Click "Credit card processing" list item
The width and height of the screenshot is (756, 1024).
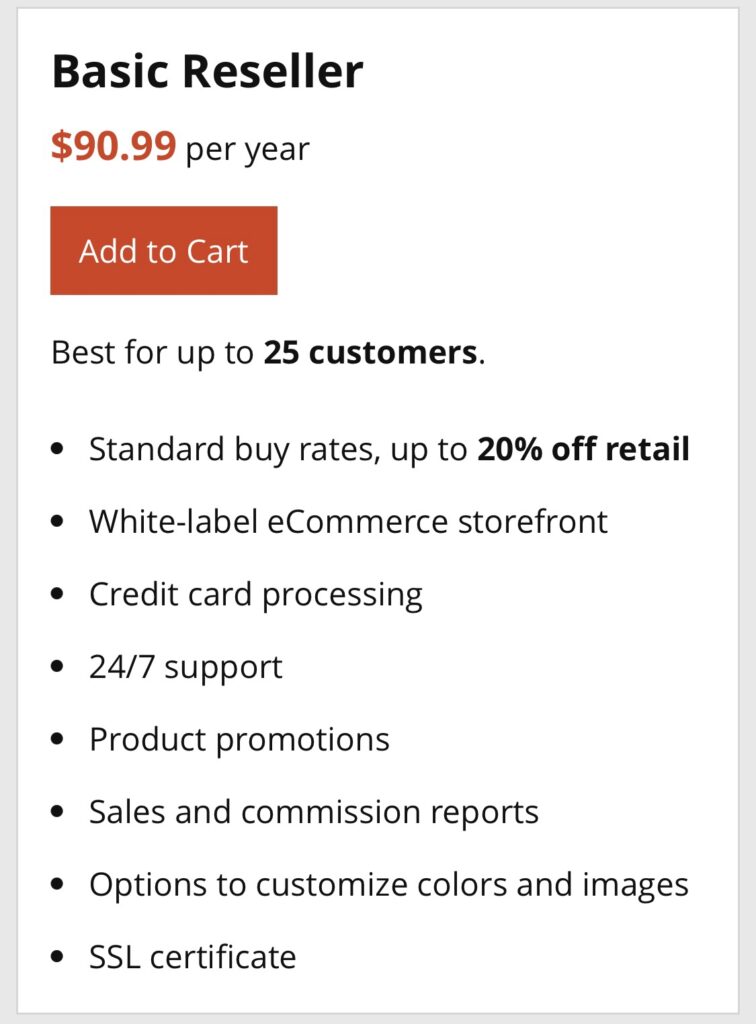(256, 594)
